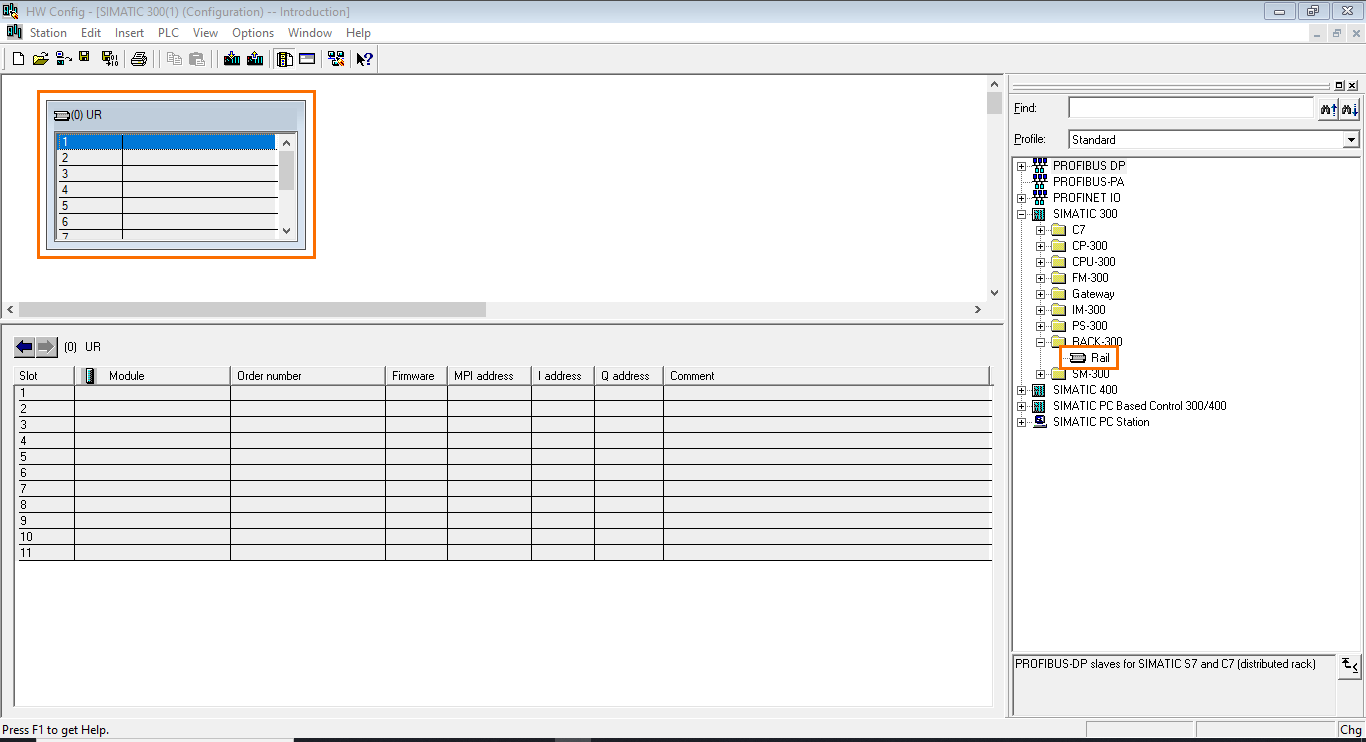Image resolution: width=1366 pixels, height=742 pixels.
Task: Collapse the RACK-300 folder
Action: click(1040, 341)
